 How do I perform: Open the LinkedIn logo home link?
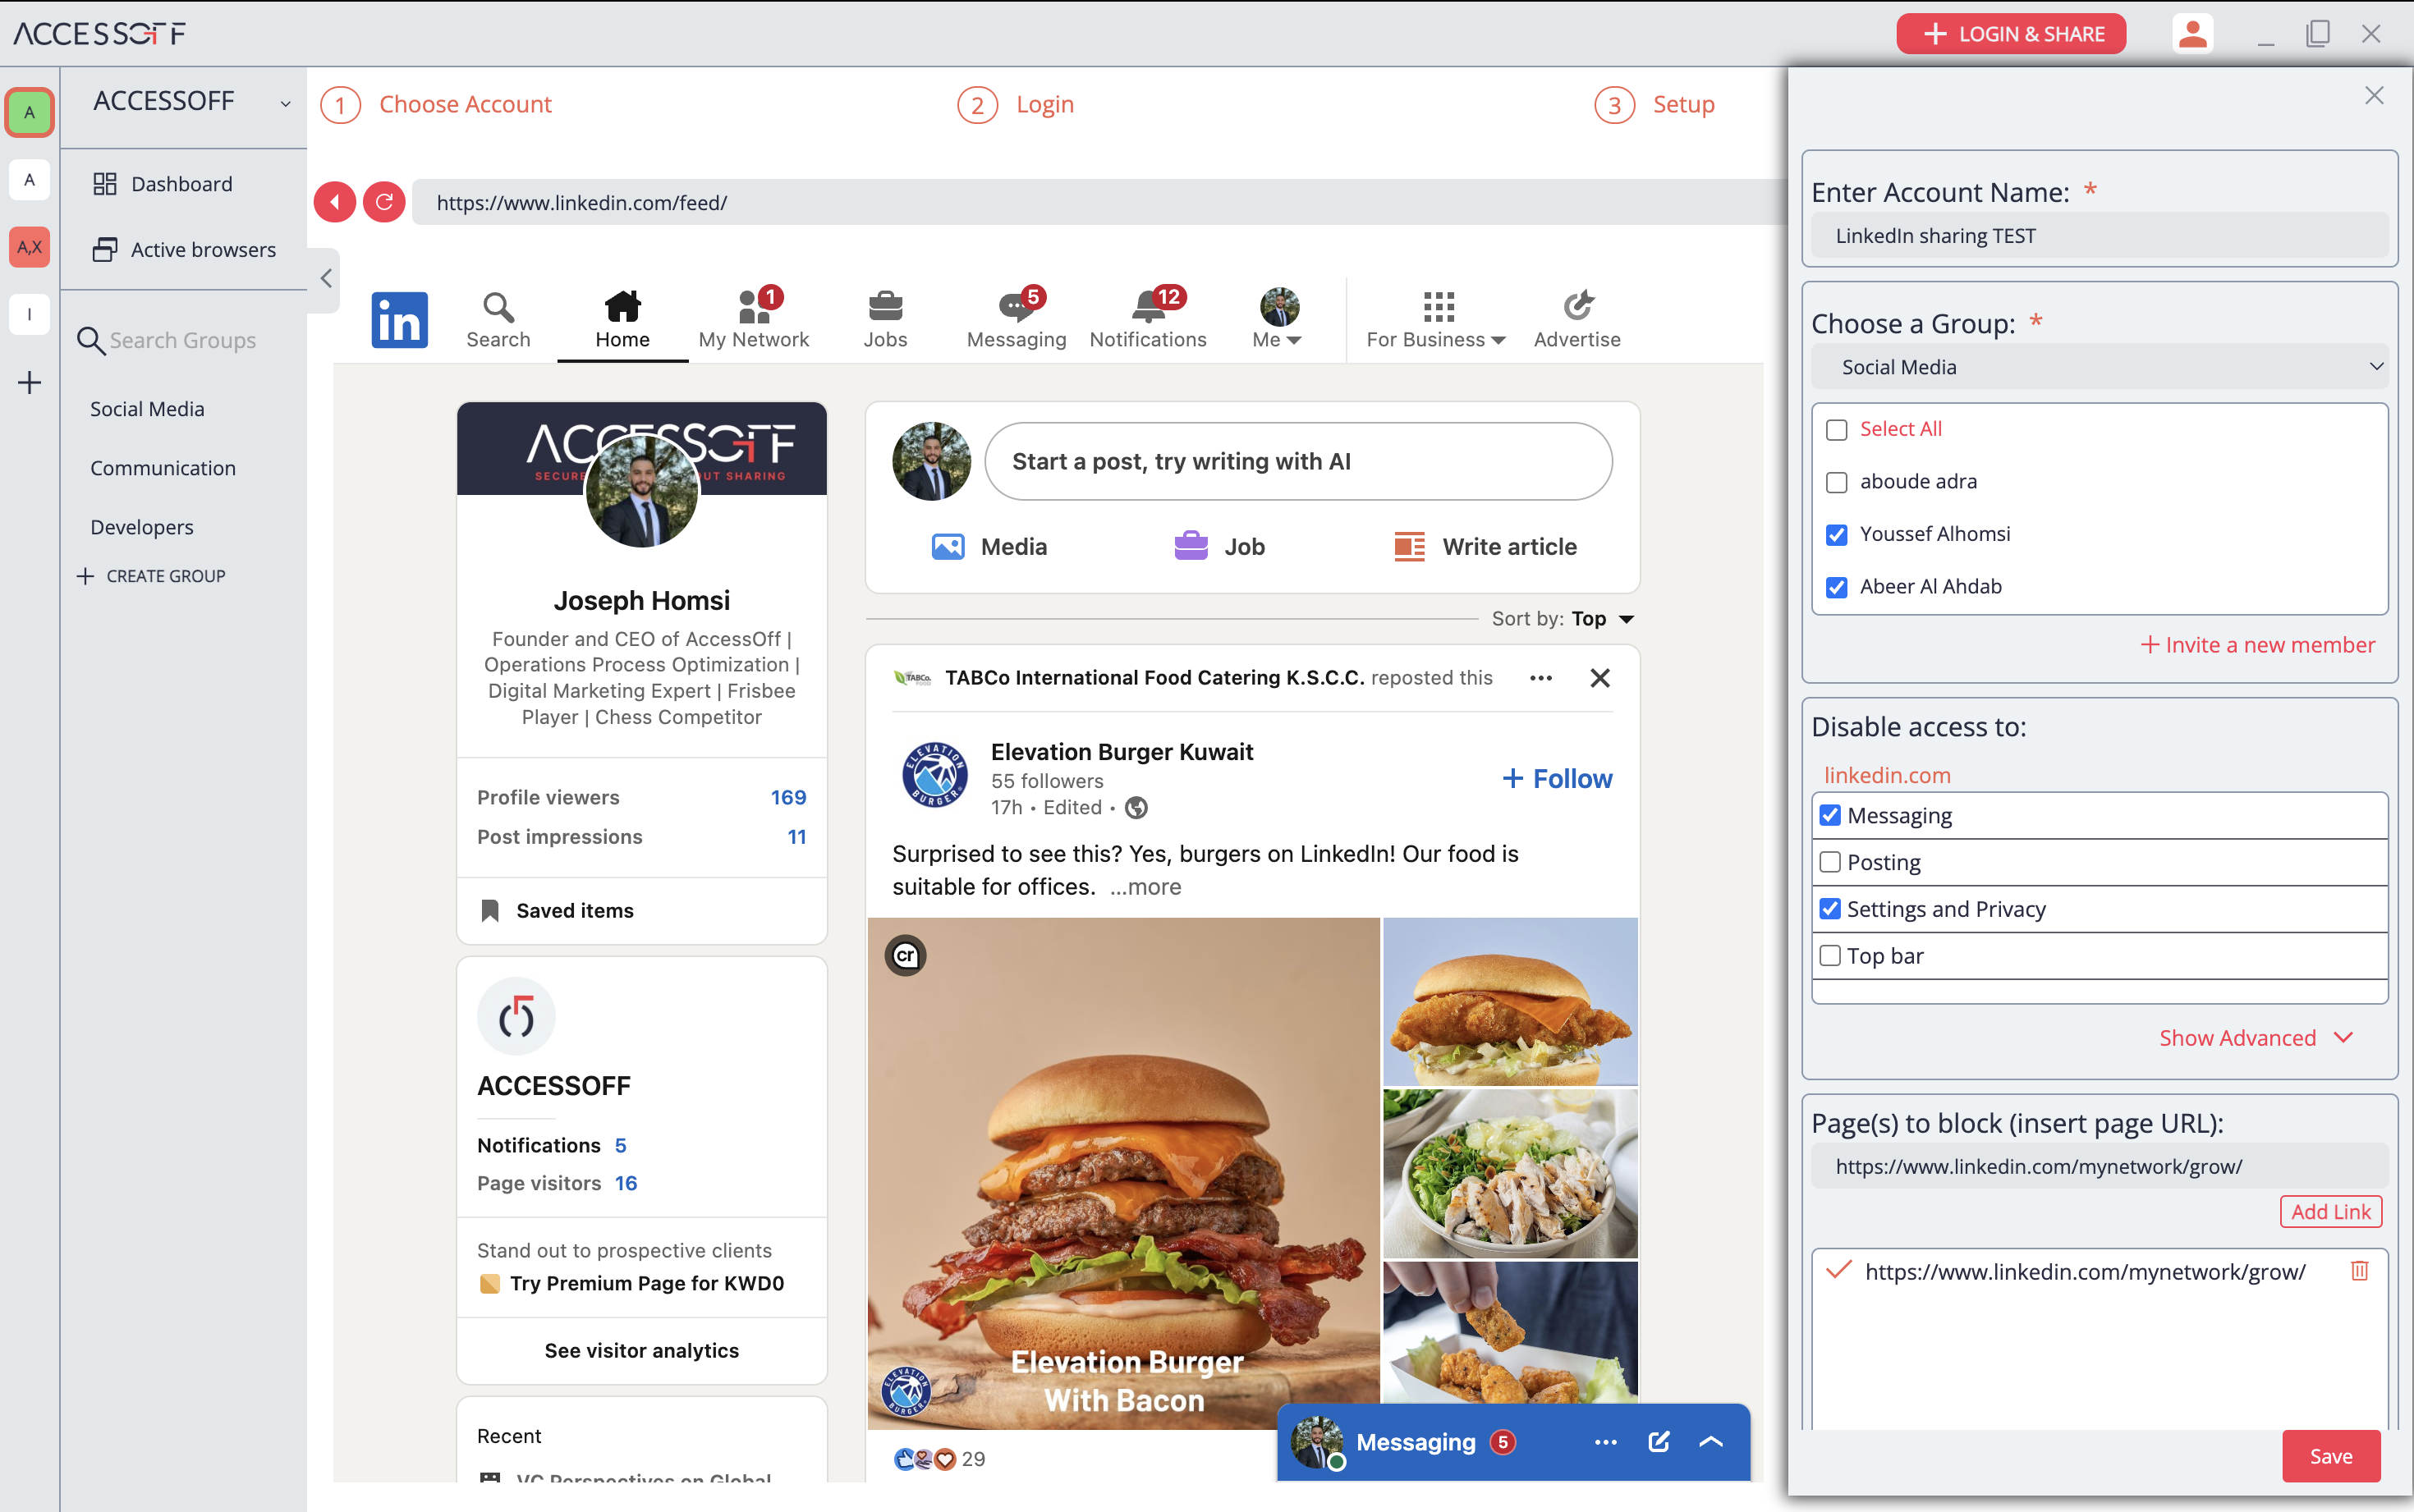click(400, 320)
